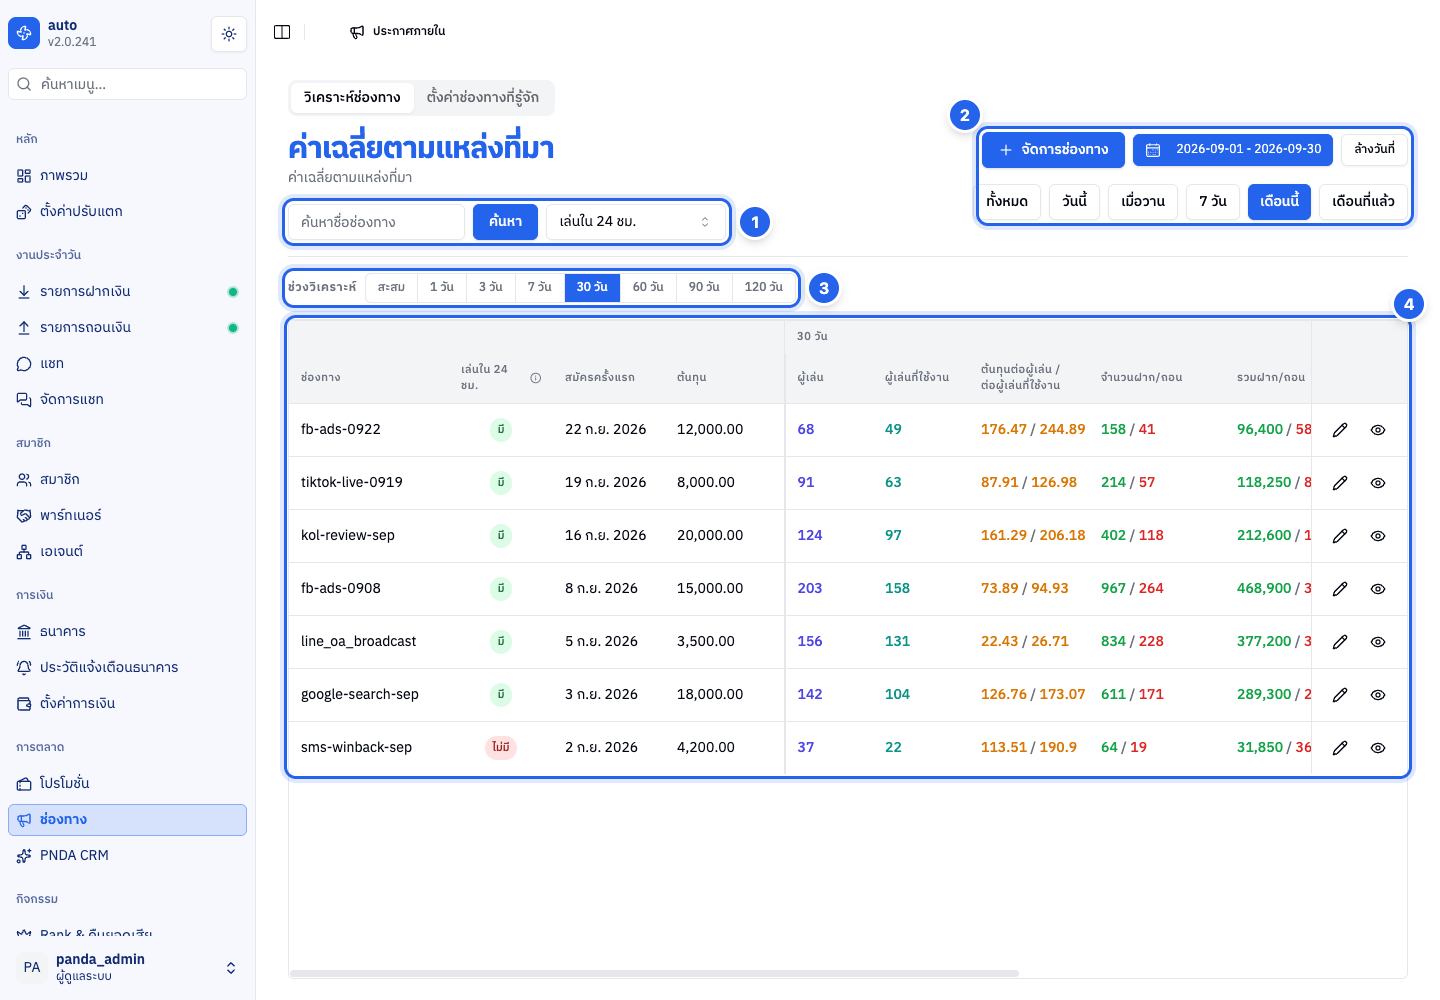
Task: Click the auto app logo icon
Action: [x=24, y=33]
